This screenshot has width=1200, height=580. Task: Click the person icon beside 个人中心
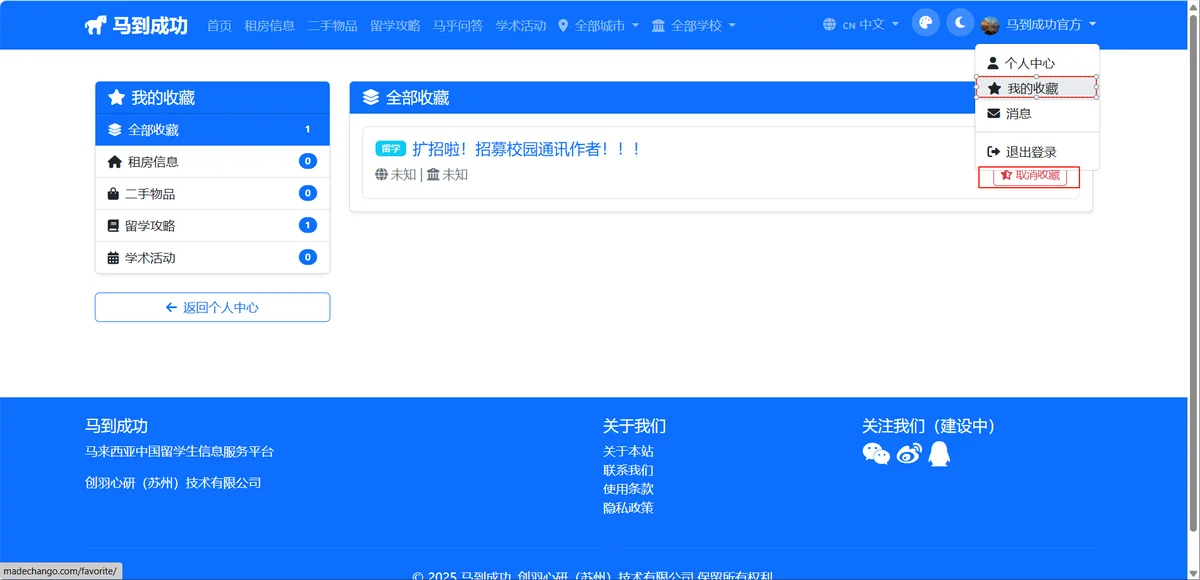[x=993, y=63]
